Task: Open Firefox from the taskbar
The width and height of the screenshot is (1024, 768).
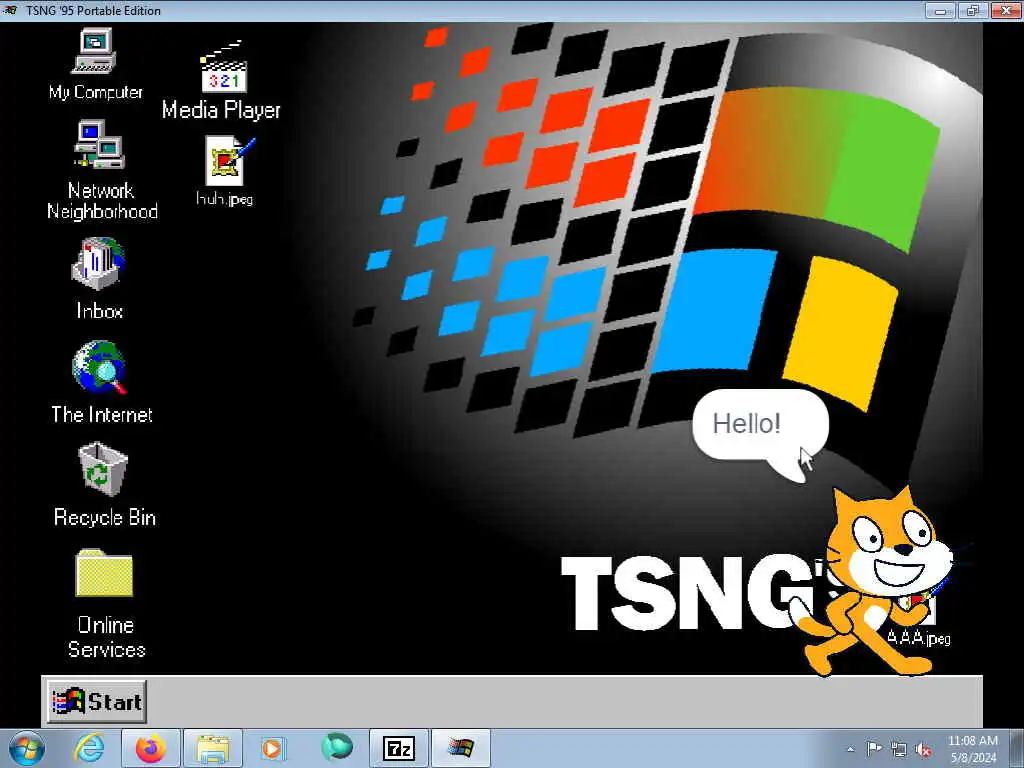Action: point(151,748)
